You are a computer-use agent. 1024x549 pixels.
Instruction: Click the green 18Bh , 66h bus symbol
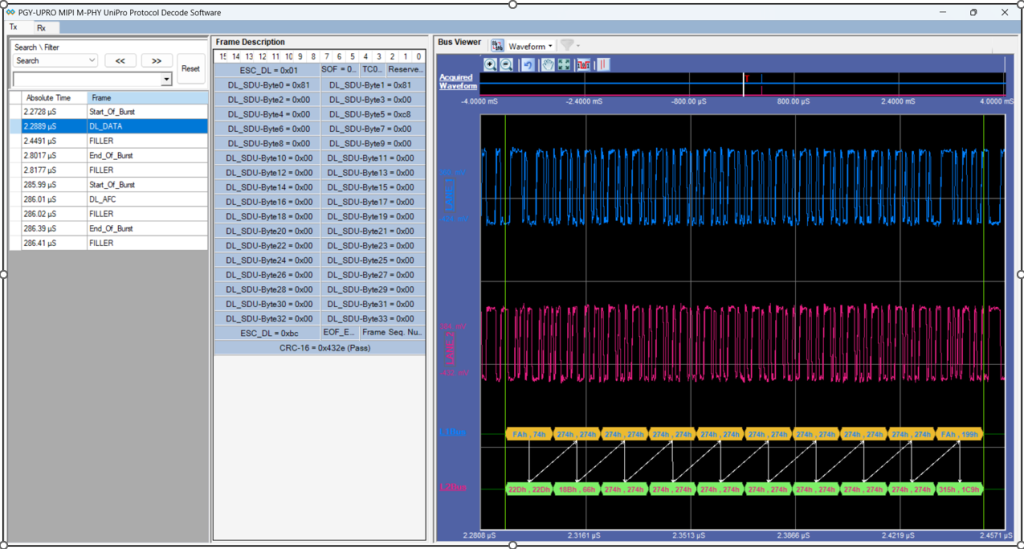pyautogui.click(x=577, y=489)
